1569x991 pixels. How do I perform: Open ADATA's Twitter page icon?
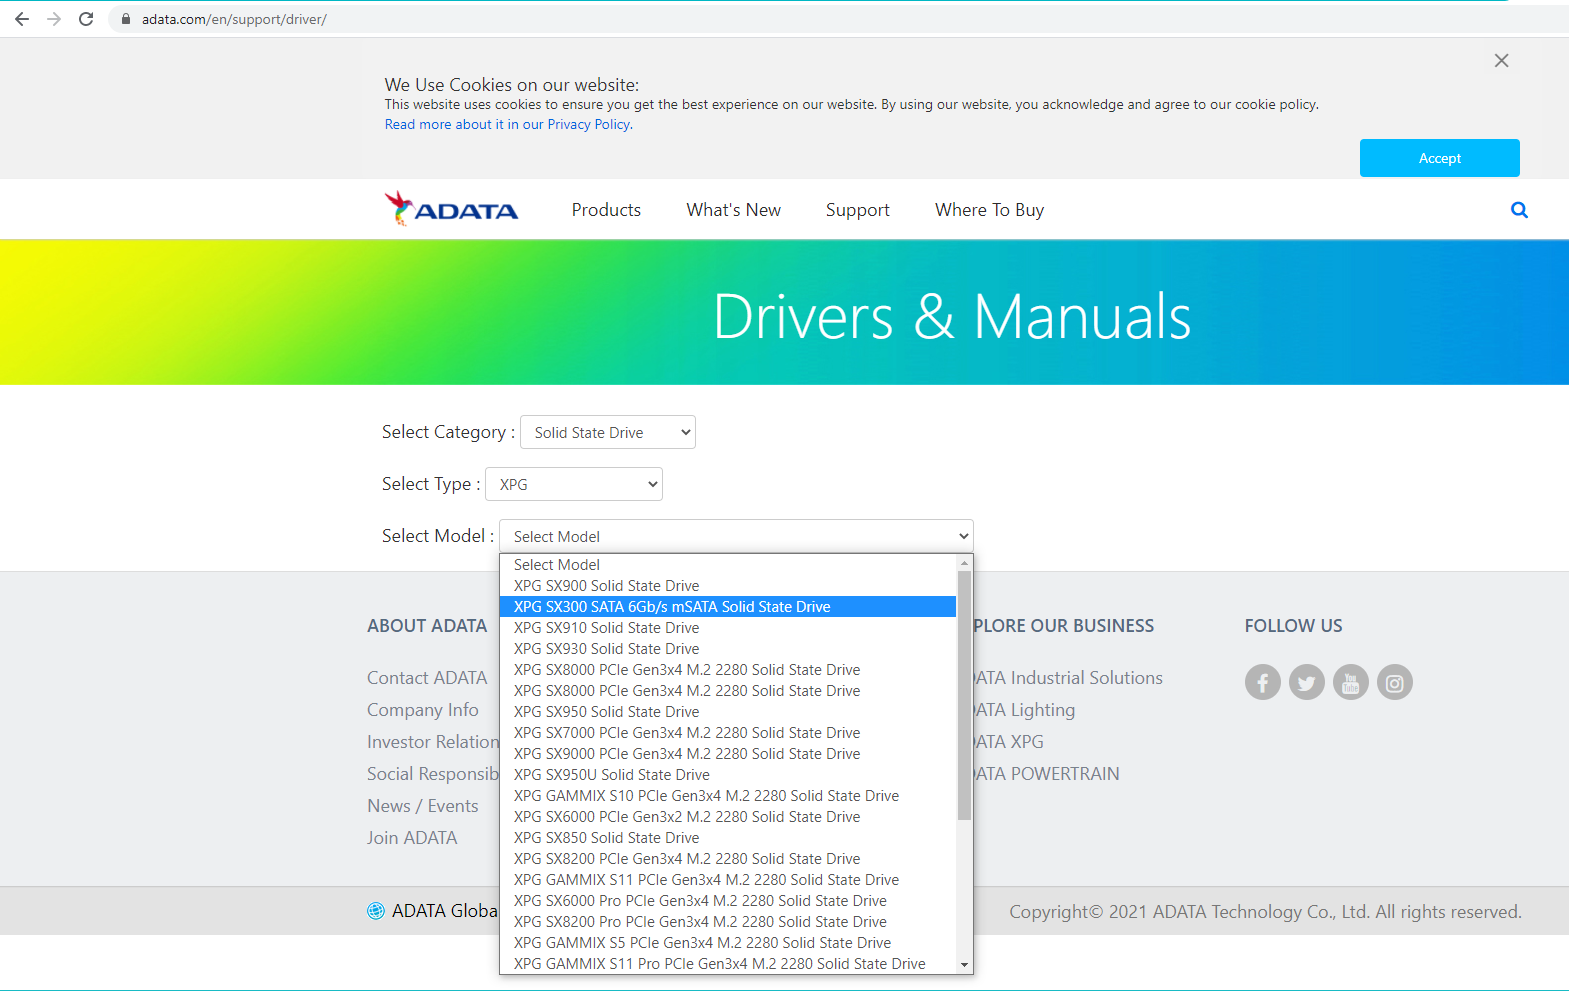click(1307, 682)
